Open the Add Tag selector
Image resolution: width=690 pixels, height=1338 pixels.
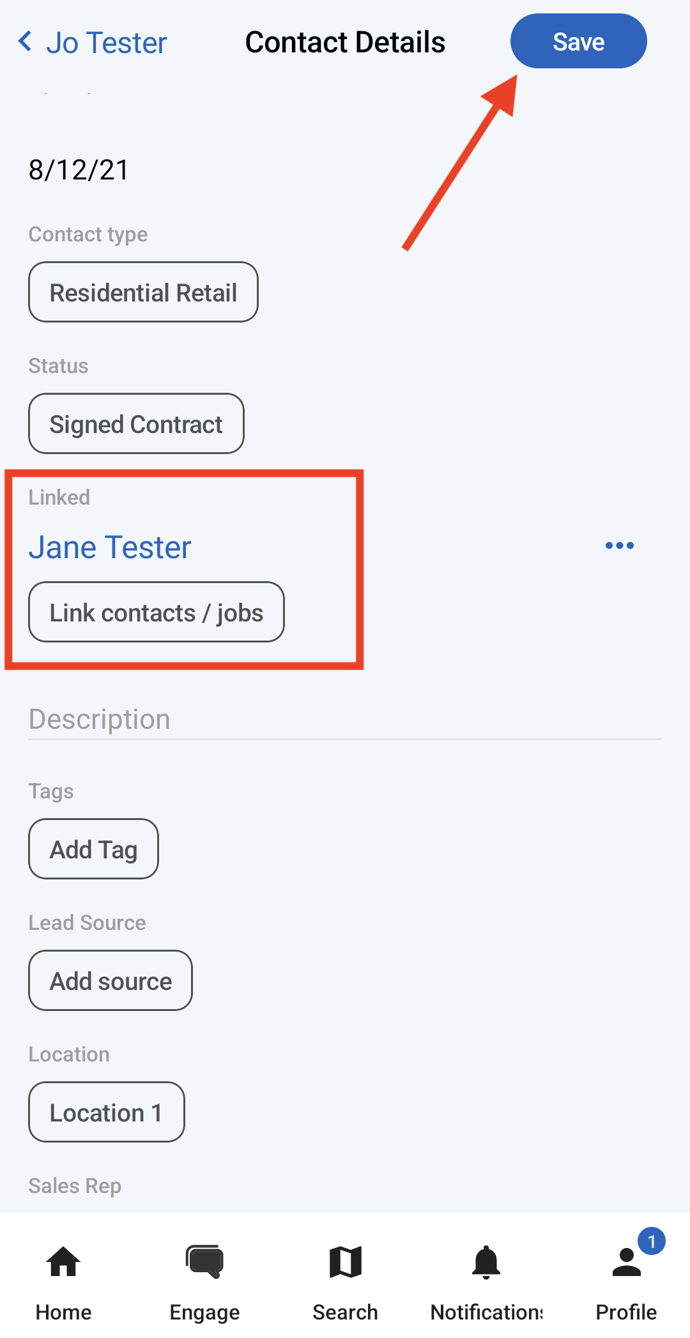[93, 849]
